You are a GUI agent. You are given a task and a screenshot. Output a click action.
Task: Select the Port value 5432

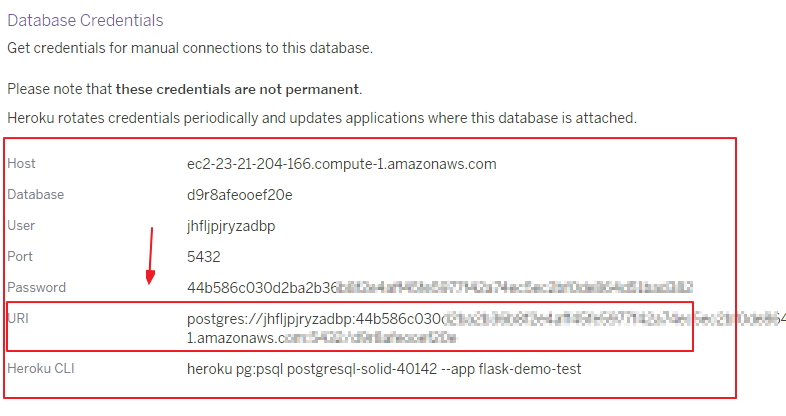pos(204,257)
